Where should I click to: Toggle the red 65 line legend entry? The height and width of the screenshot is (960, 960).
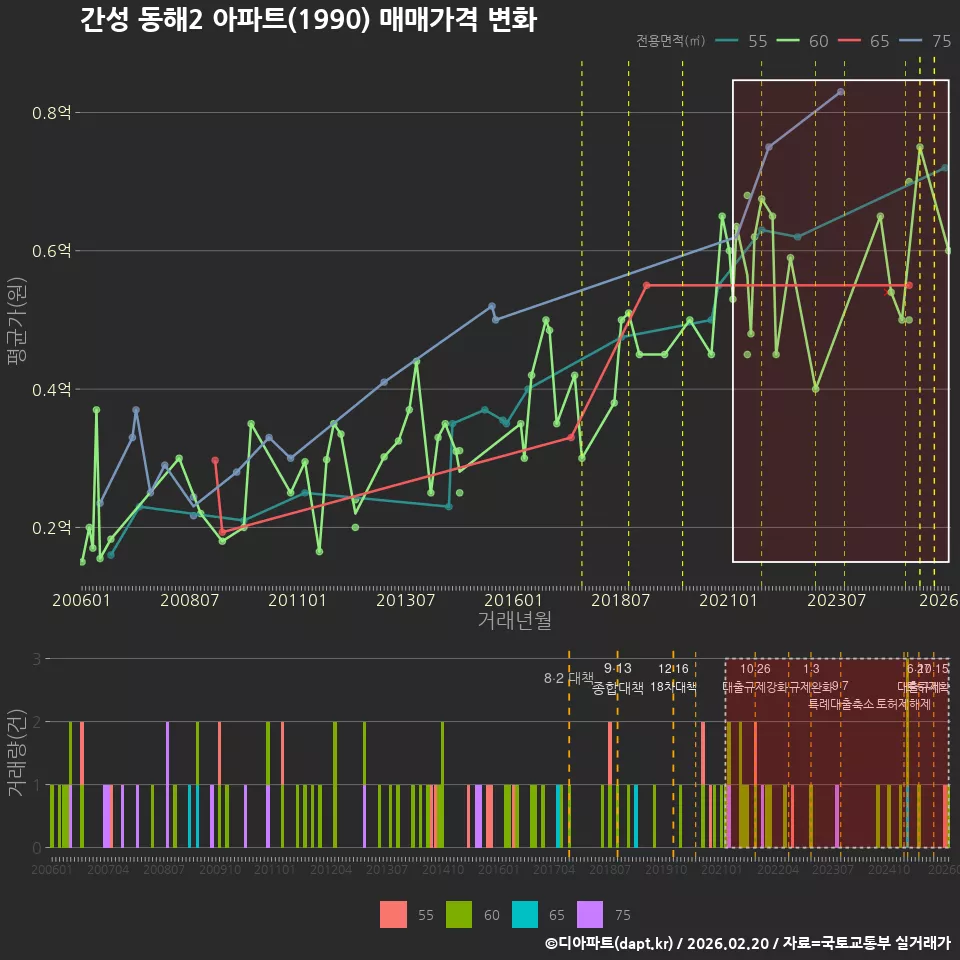click(x=863, y=41)
